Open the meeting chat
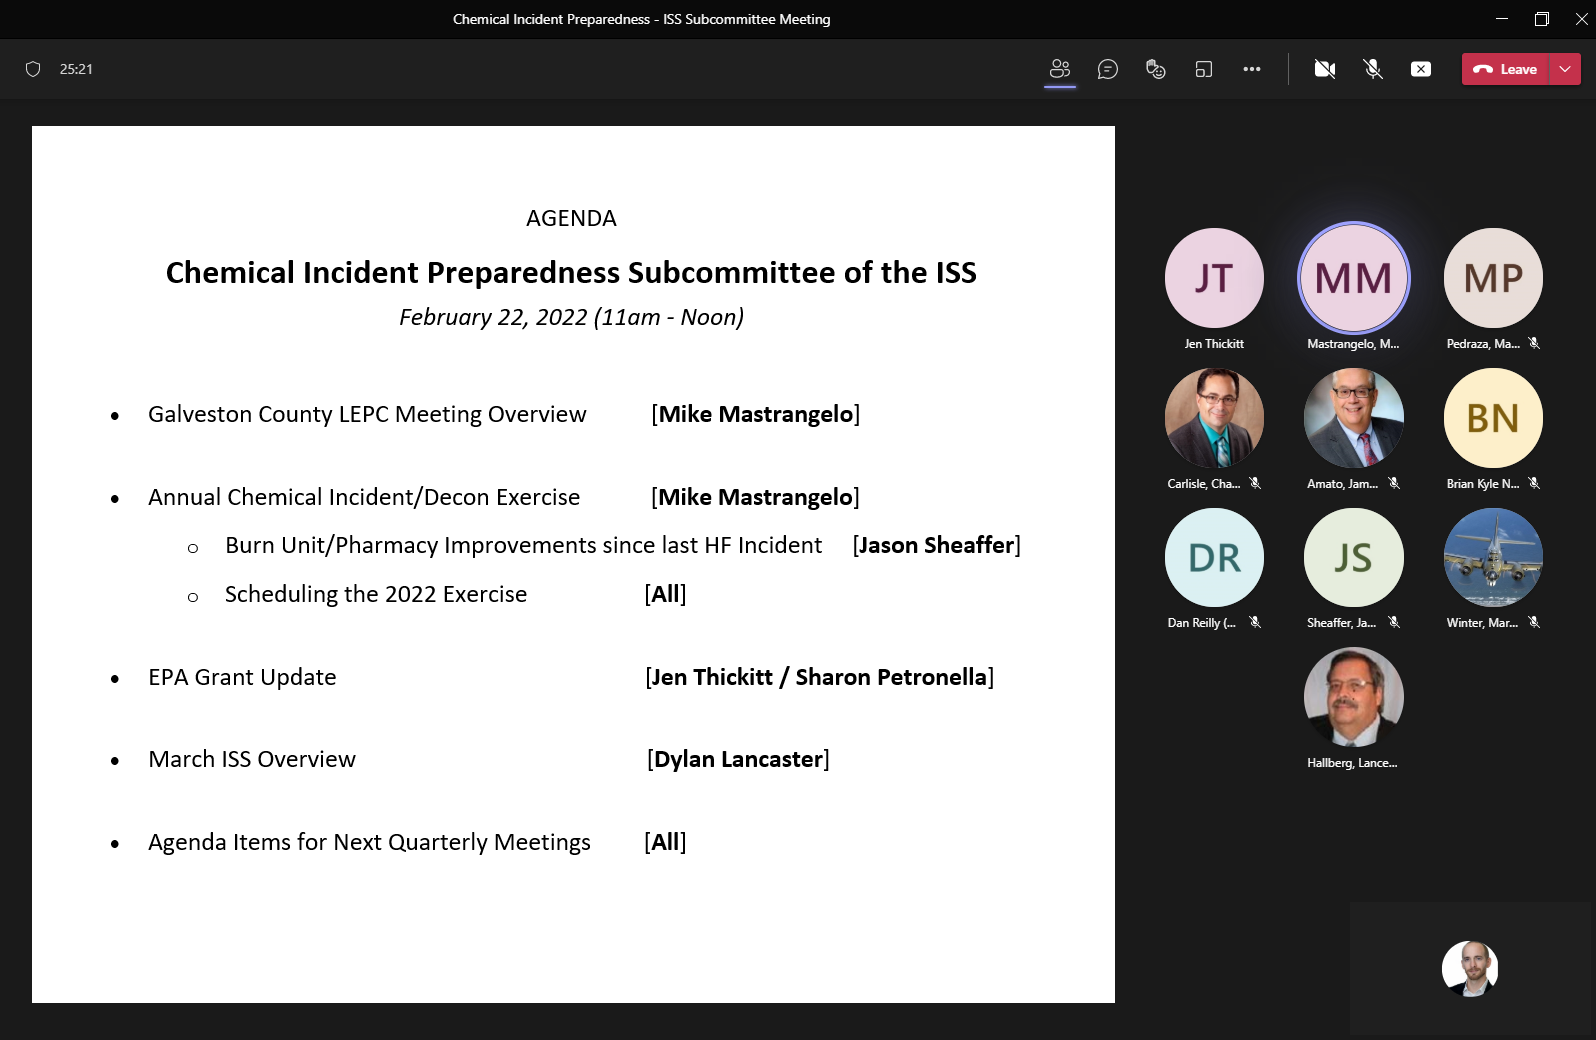1596x1040 pixels. (1107, 69)
